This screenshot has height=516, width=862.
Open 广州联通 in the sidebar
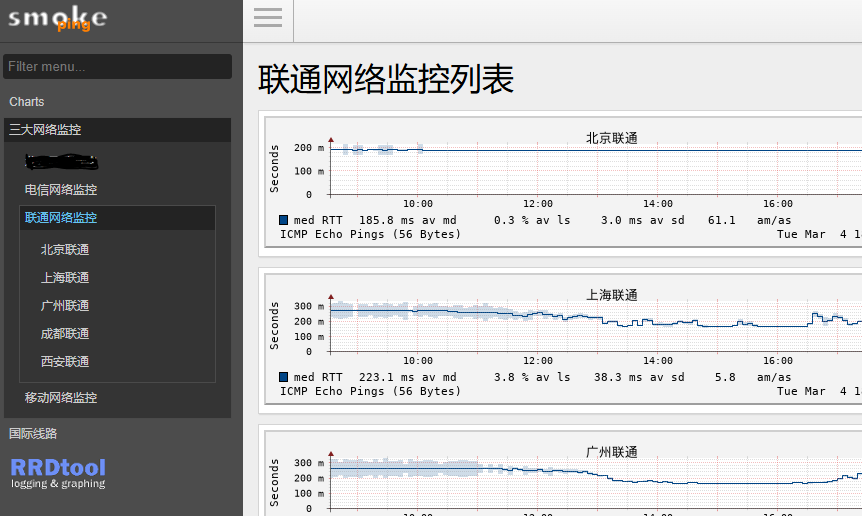tap(65, 306)
